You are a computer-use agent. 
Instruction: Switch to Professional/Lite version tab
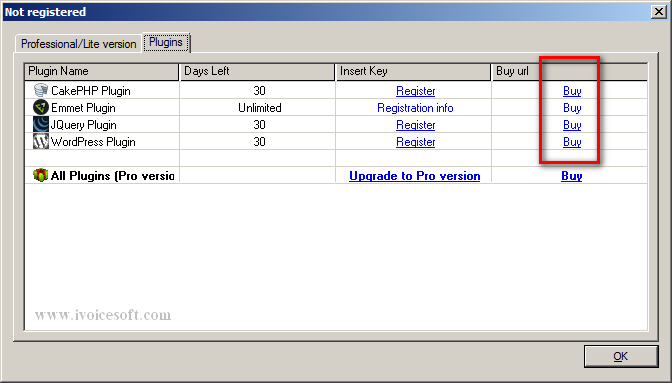pyautogui.click(x=78, y=44)
